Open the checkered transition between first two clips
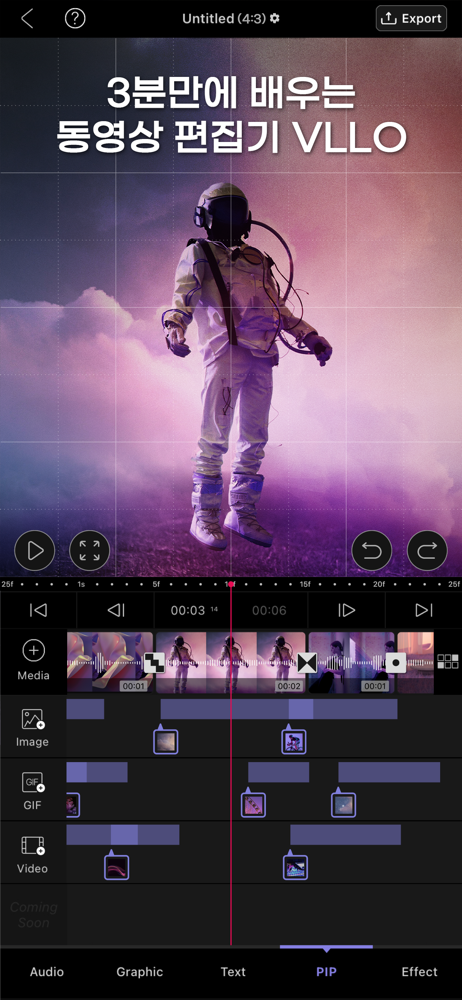 [x=154, y=663]
